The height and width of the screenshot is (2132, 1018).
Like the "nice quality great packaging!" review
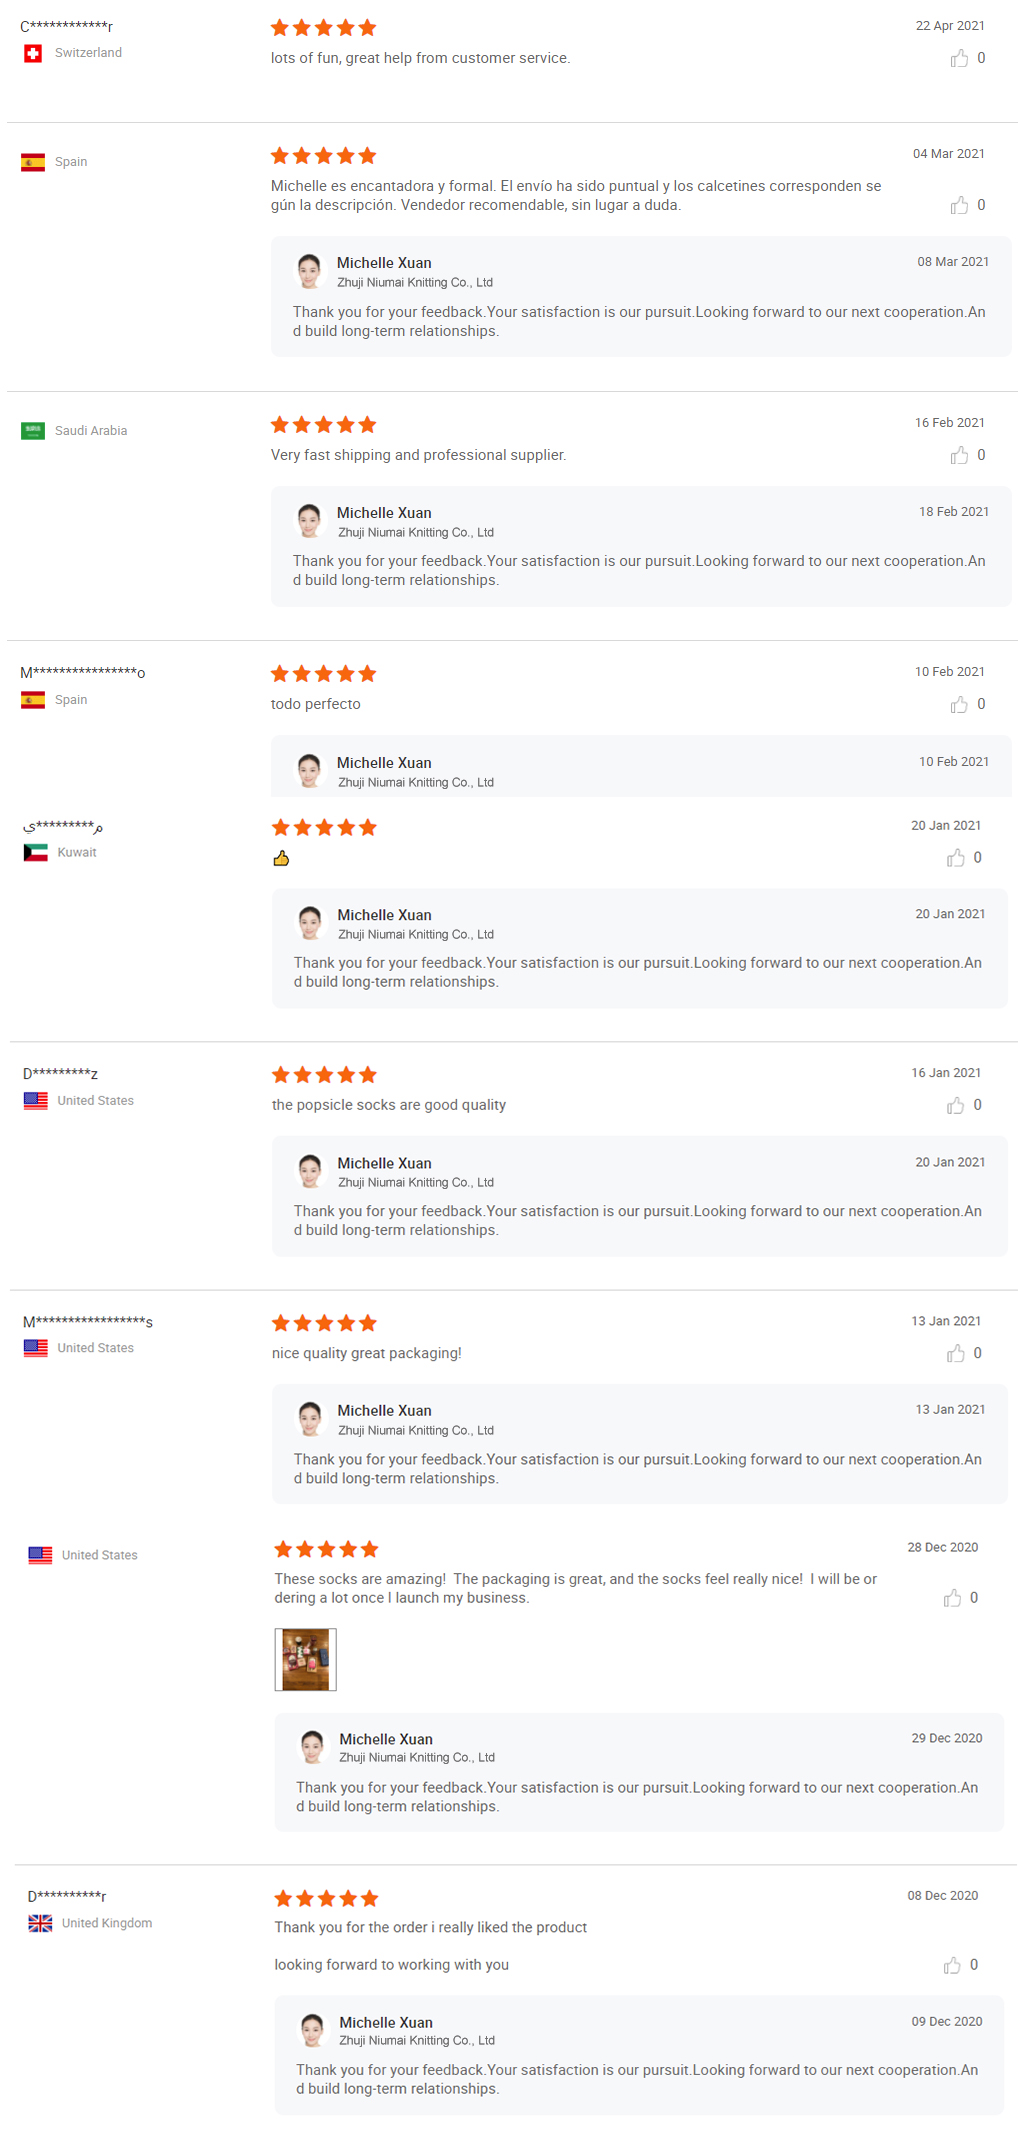coord(956,1354)
